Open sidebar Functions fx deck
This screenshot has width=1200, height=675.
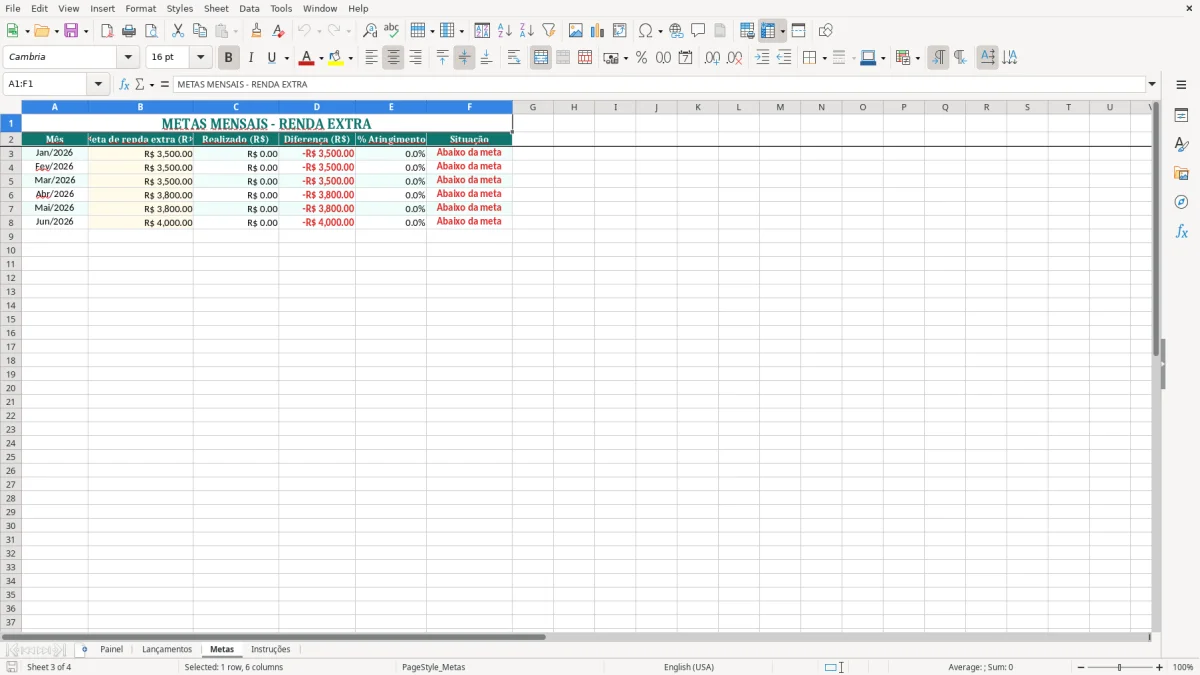1181,231
